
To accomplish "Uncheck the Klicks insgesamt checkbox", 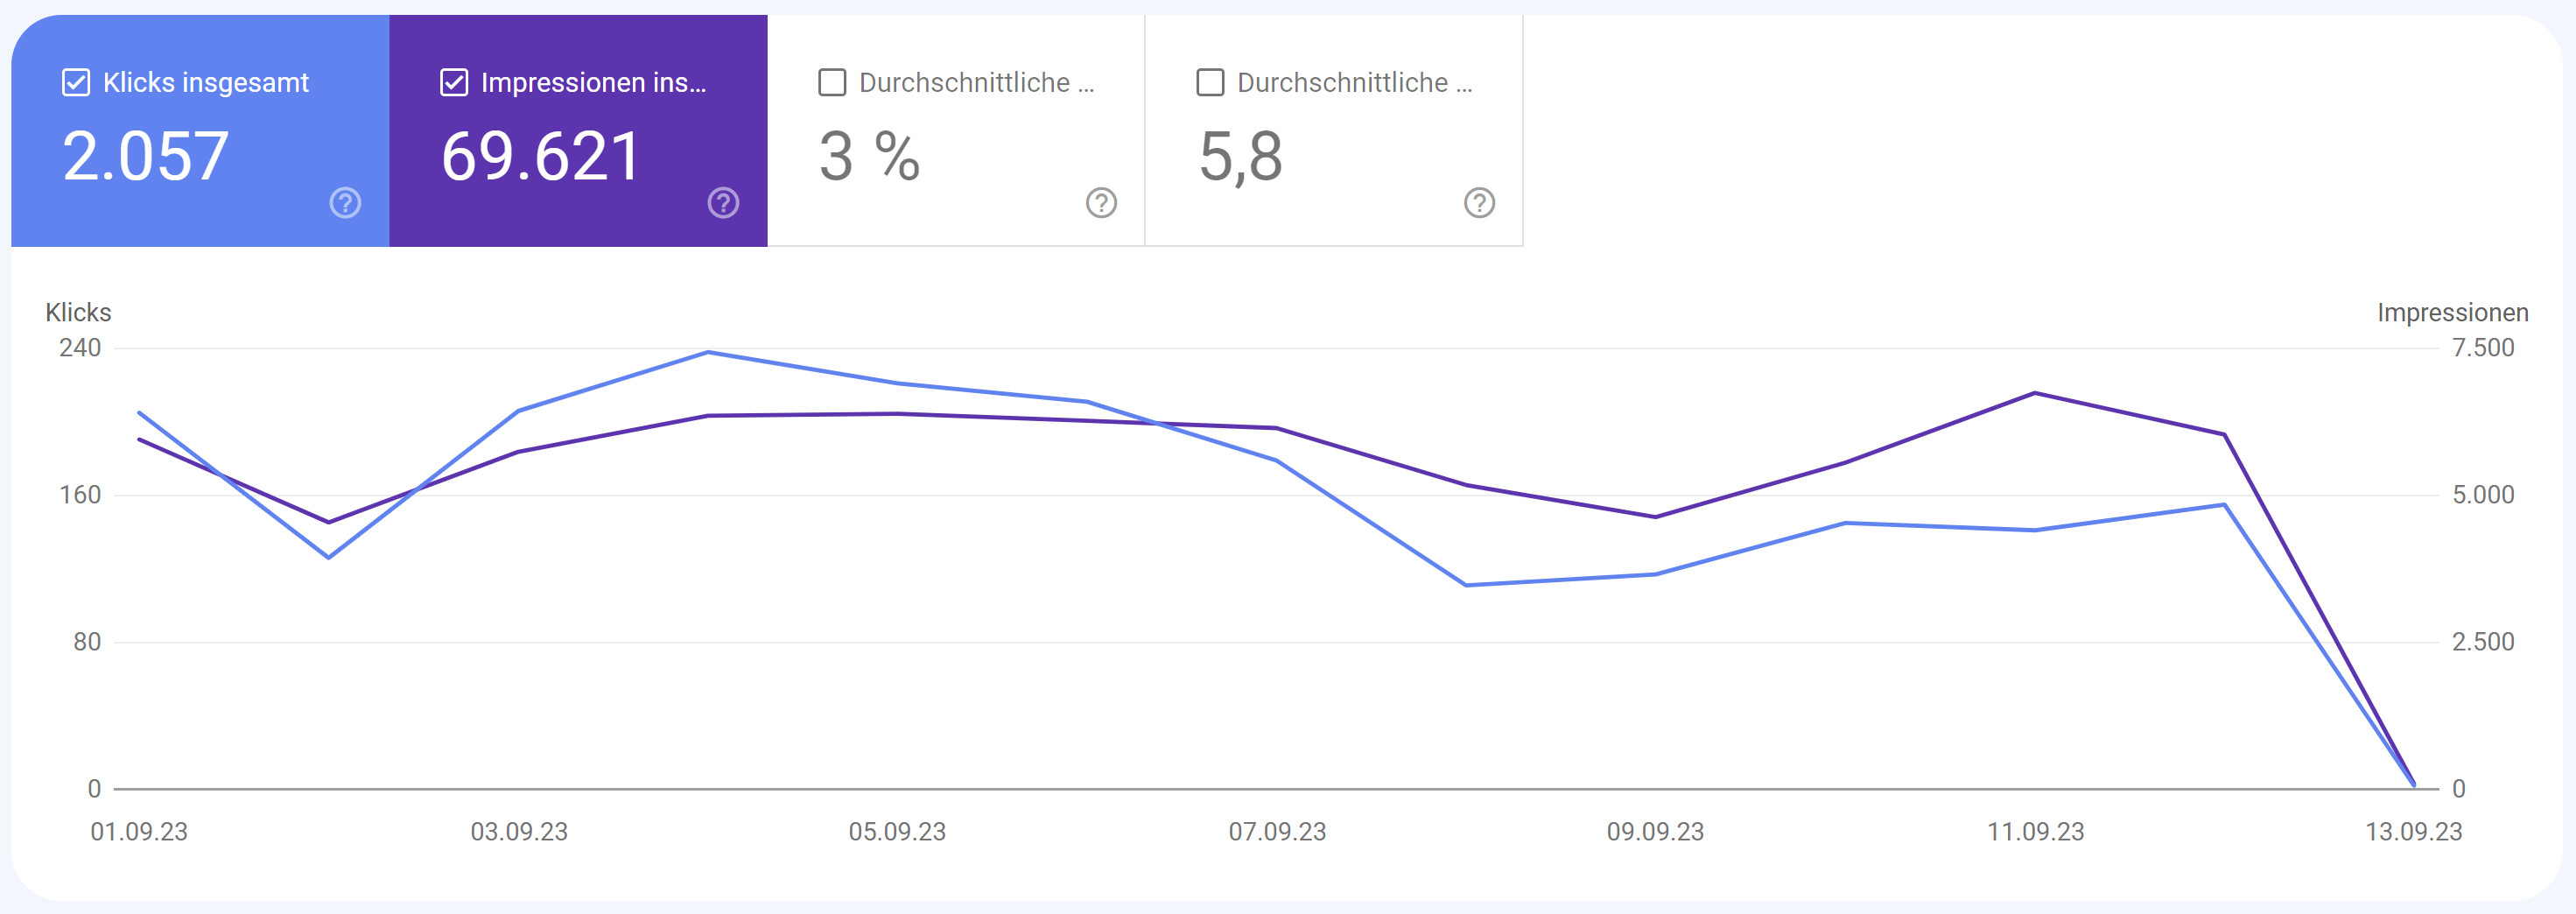I will [74, 82].
